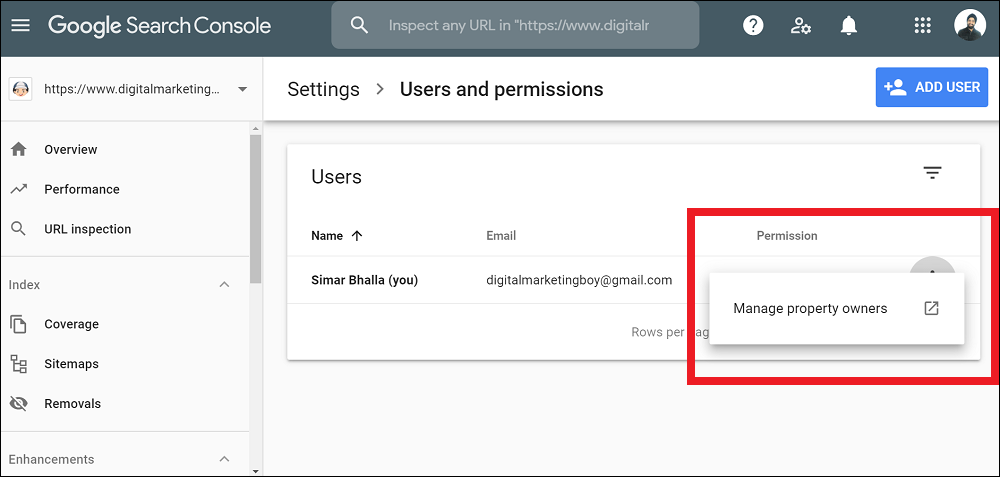Screen dimensions: 1000x477
Task: Collapse the Enhancements section
Action: [224, 459]
